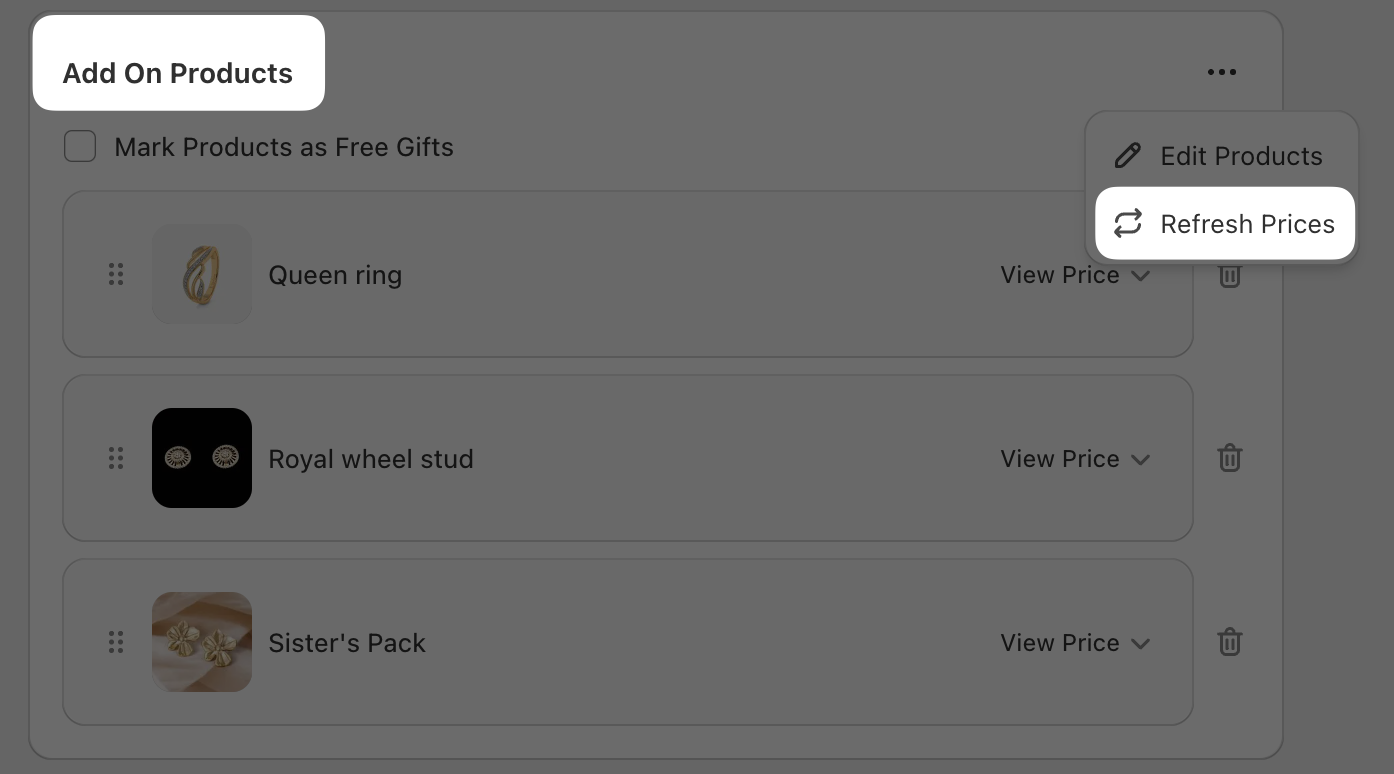The width and height of the screenshot is (1394, 774).
Task: Click the Royal wheel stud thumbnail
Action: [202, 458]
